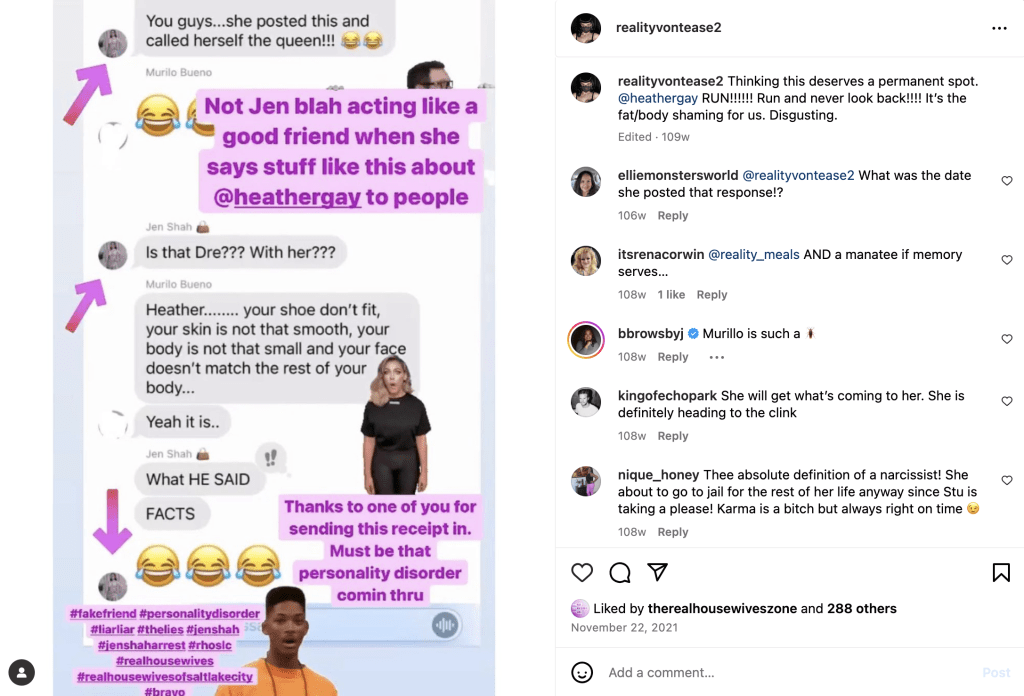Open @heathergay mention in caption
The height and width of the screenshot is (696, 1024).
pos(658,98)
